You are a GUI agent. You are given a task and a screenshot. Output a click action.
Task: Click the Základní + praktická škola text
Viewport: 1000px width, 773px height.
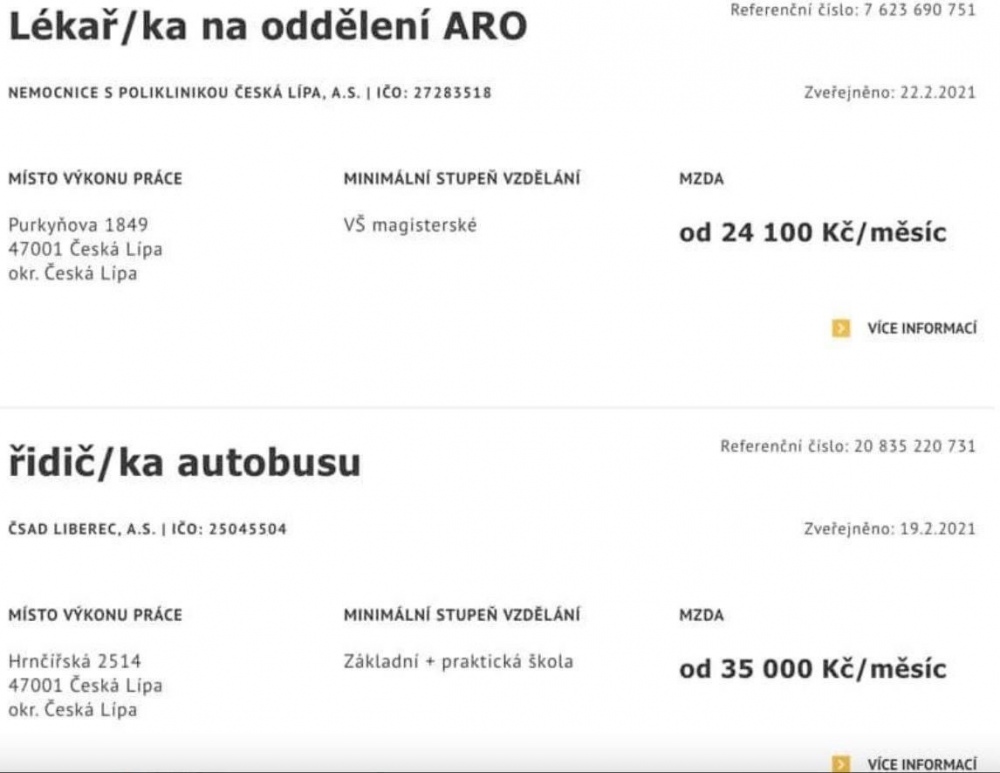pyautogui.click(x=458, y=661)
